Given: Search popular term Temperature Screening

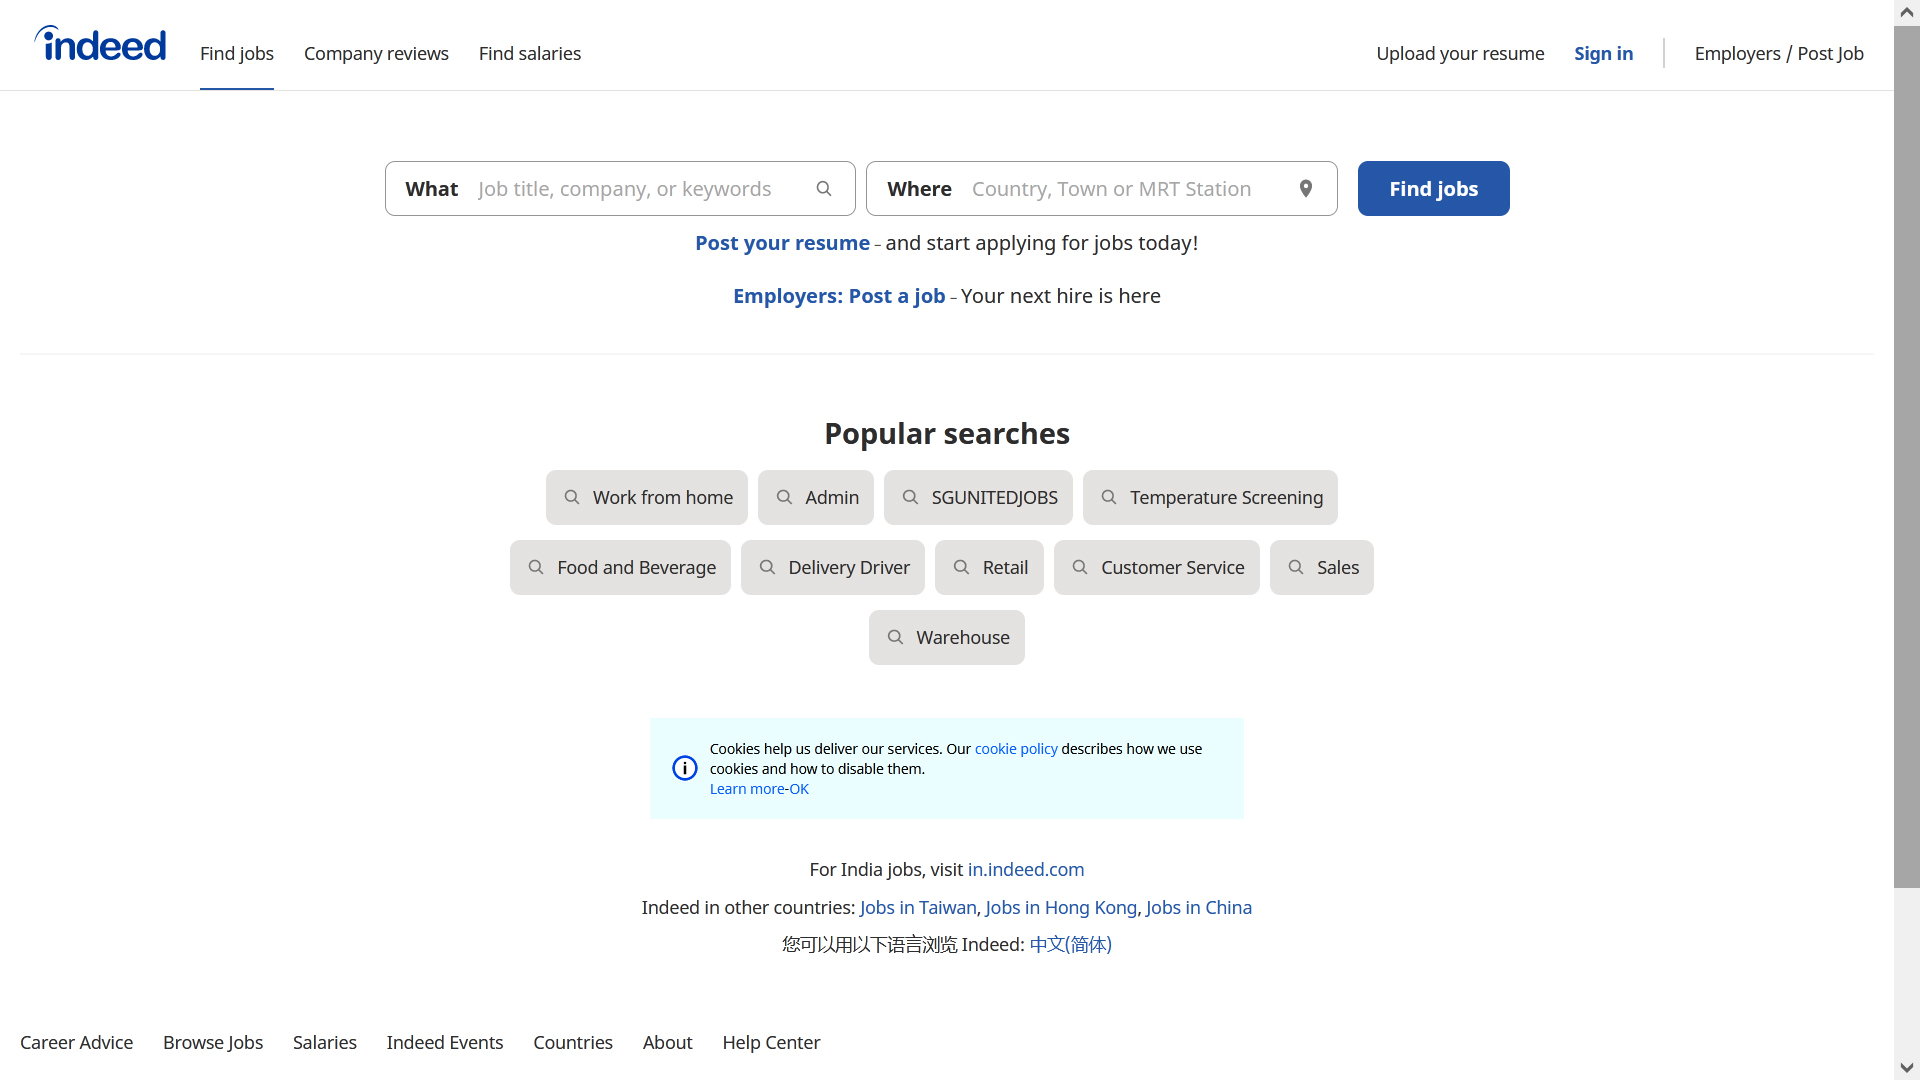Looking at the screenshot, I should pyautogui.click(x=1210, y=497).
